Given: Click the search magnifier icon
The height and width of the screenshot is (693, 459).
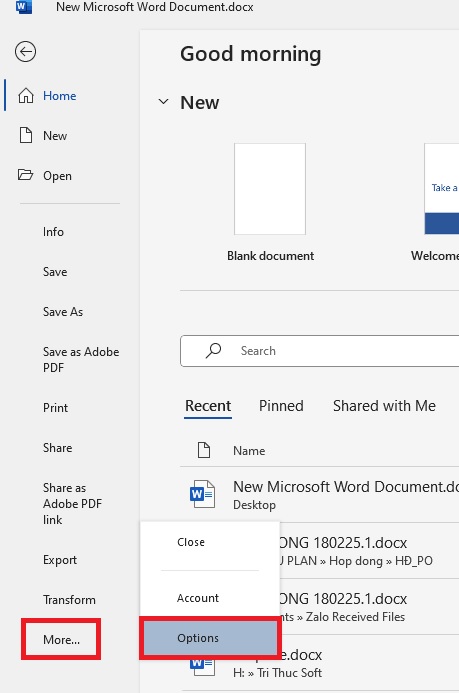Looking at the screenshot, I should [x=213, y=350].
